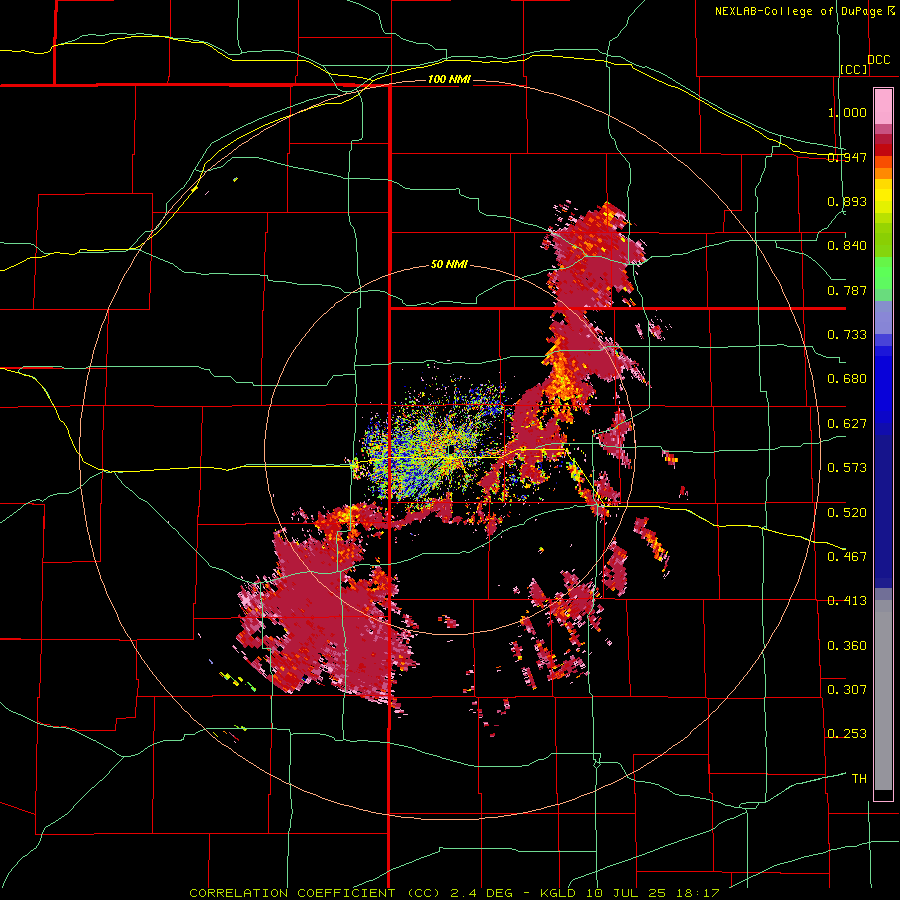Click the bright green segment of color bar
The width and height of the screenshot is (900, 900).
[883, 273]
